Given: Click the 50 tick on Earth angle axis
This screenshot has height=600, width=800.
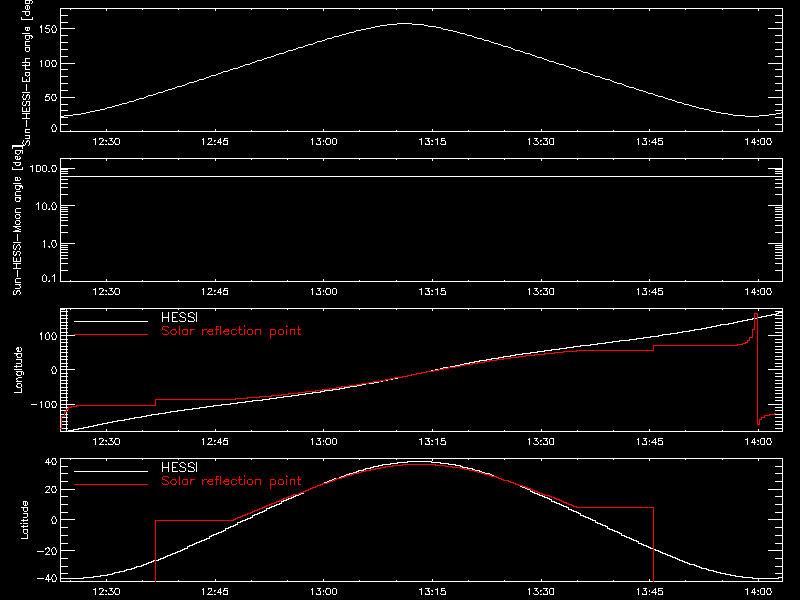Looking at the screenshot, I should click(51, 97).
